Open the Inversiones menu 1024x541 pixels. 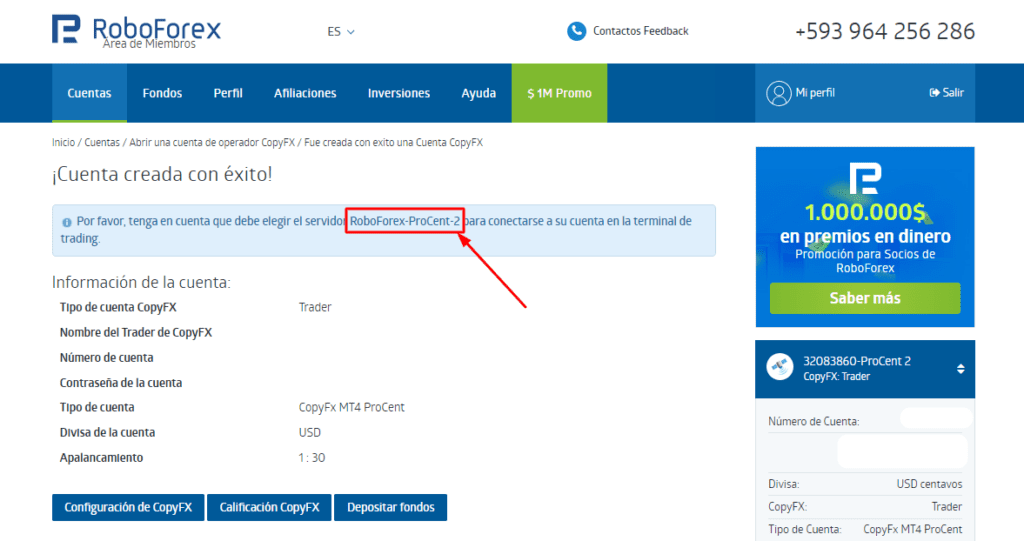[x=398, y=93]
